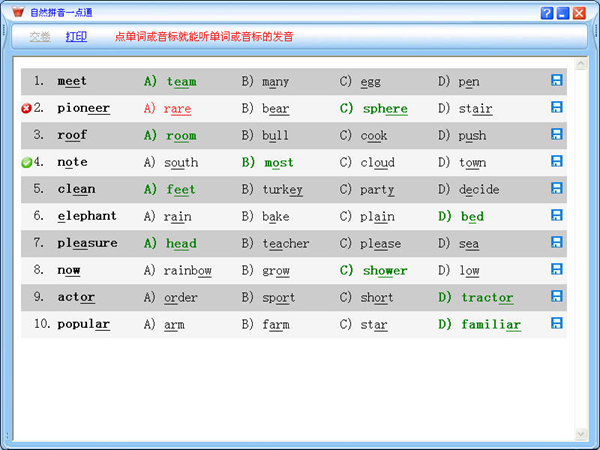Play pronunciation of the word roof
This screenshot has height=450, width=600.
[72, 135]
